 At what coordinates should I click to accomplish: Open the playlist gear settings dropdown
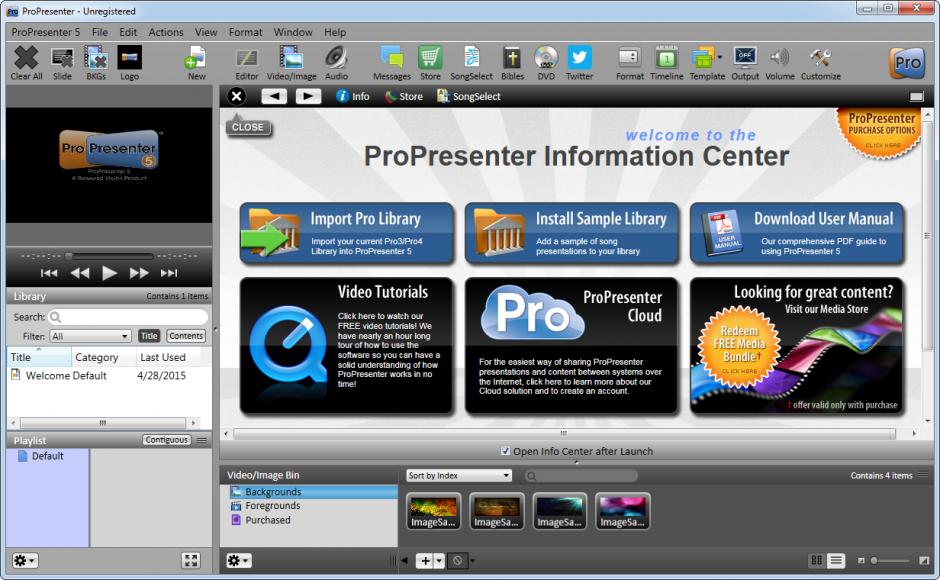click(25, 560)
